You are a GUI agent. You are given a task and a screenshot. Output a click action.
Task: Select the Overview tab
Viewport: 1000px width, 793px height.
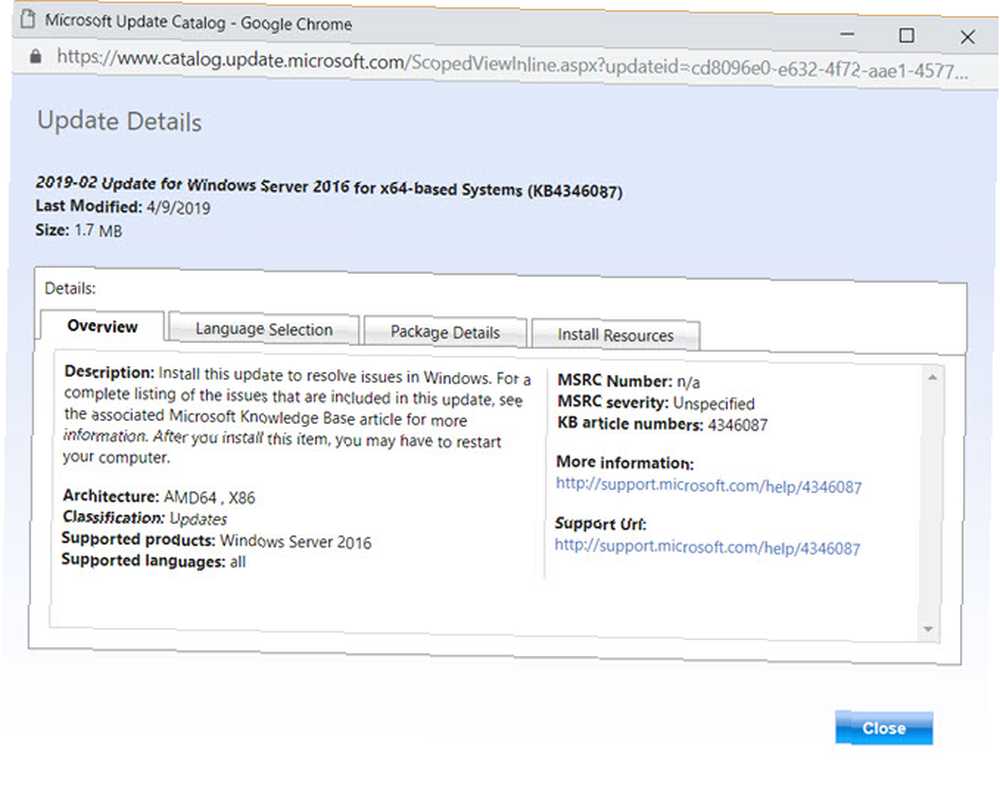tap(102, 326)
